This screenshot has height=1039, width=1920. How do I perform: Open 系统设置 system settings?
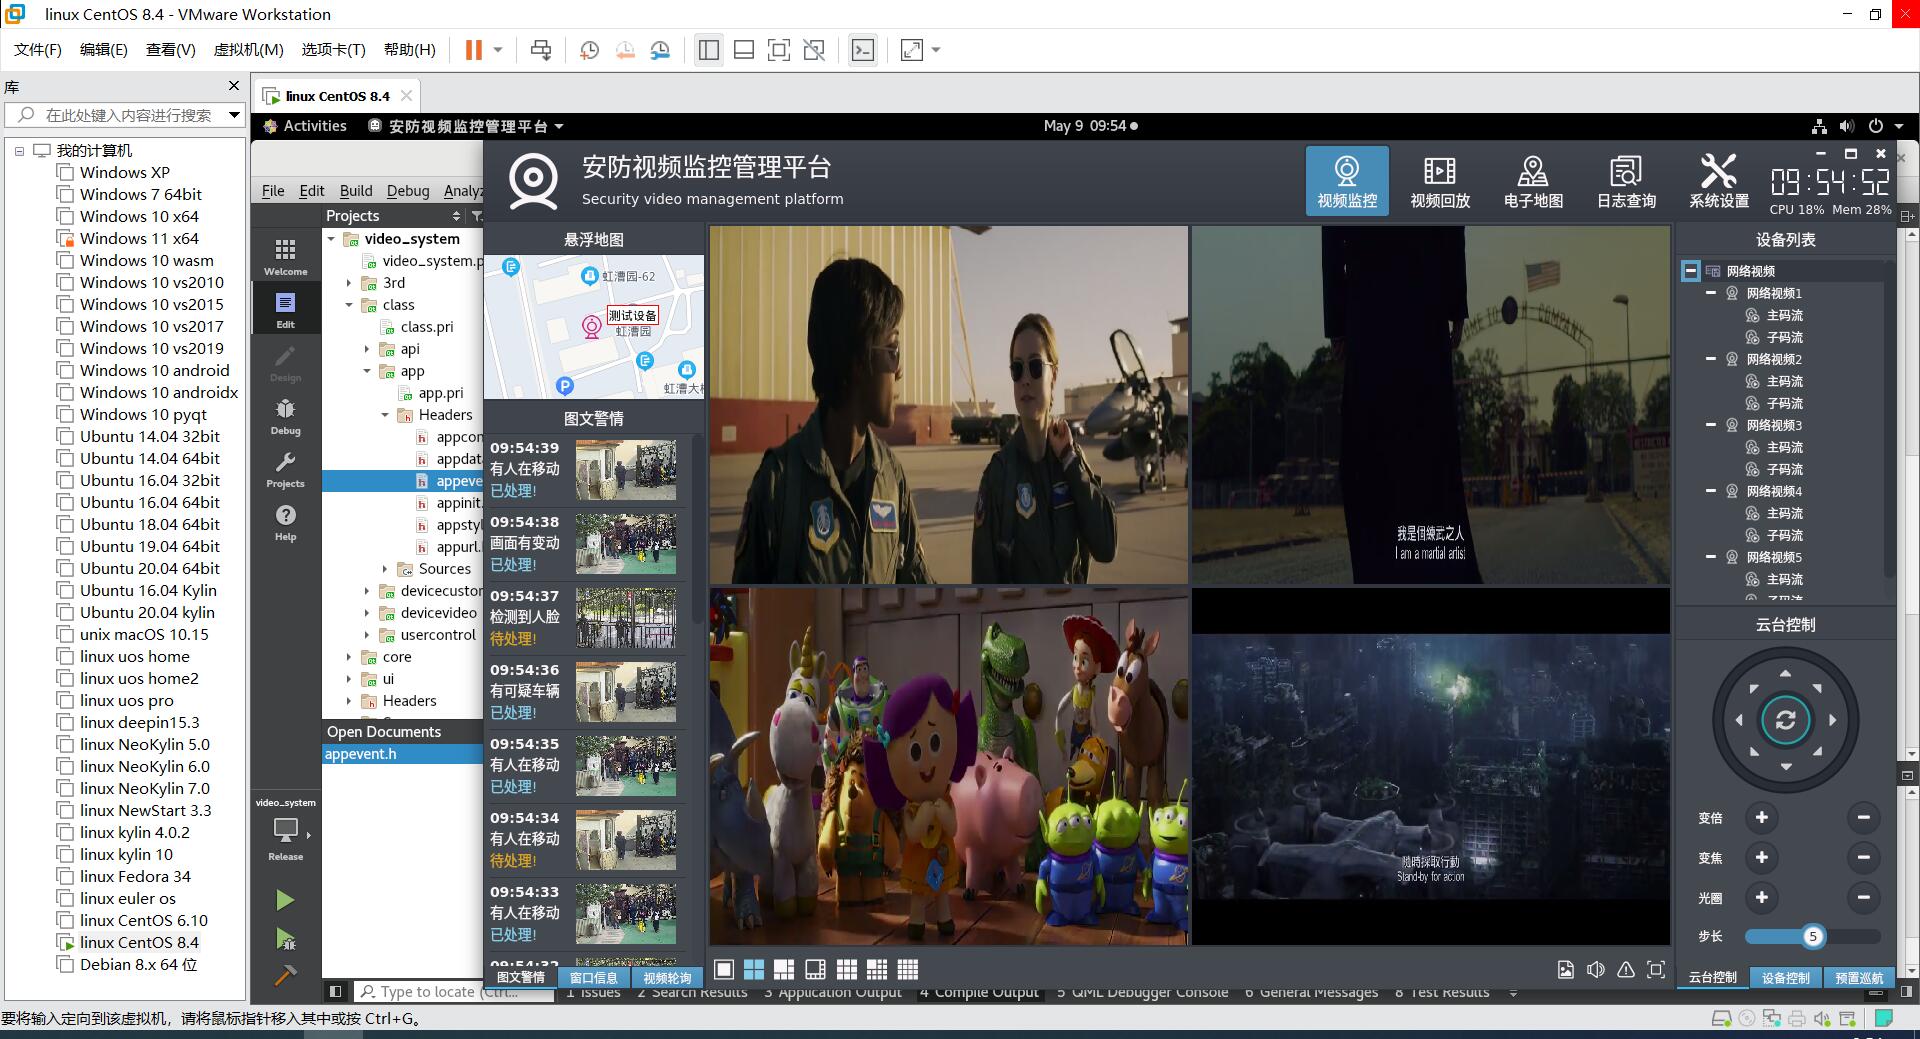coord(1718,181)
